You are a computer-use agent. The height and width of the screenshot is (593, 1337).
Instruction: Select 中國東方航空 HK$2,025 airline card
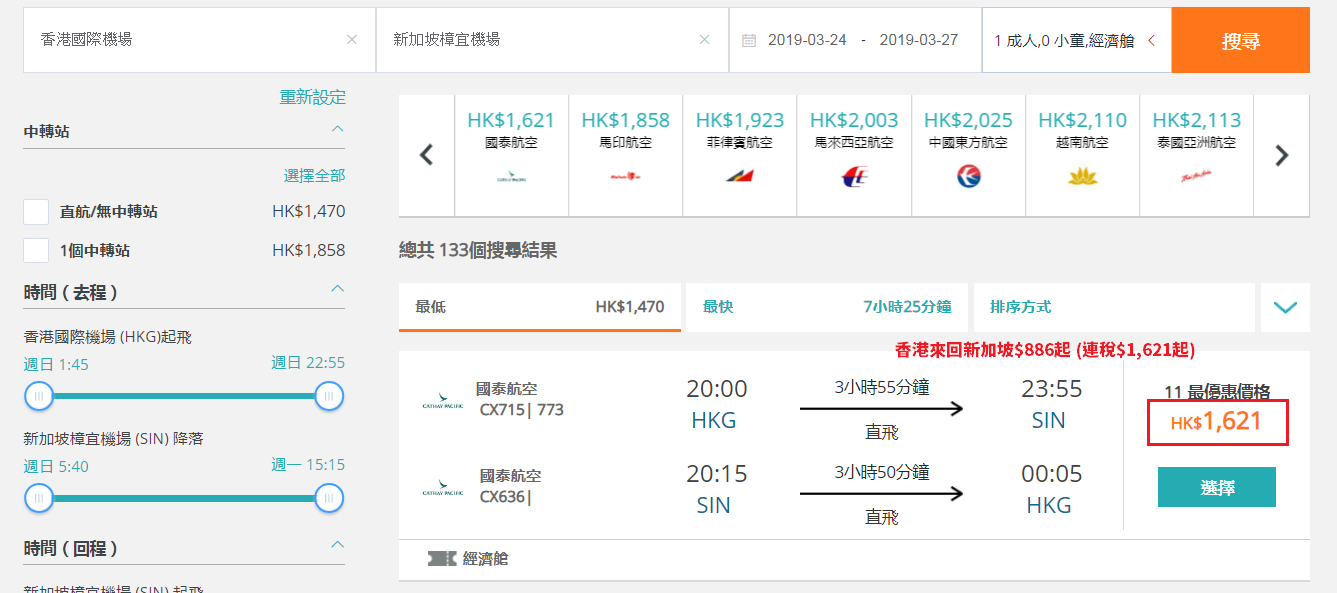tap(968, 155)
